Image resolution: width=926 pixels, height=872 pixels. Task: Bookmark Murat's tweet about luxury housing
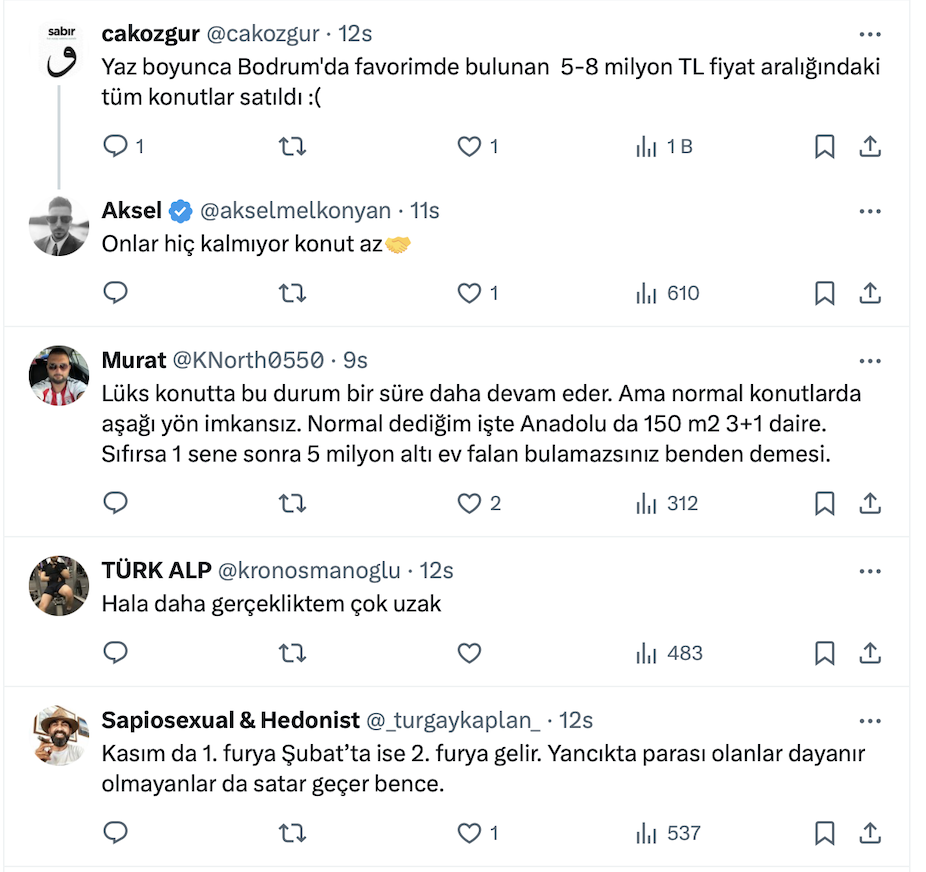coord(824,503)
